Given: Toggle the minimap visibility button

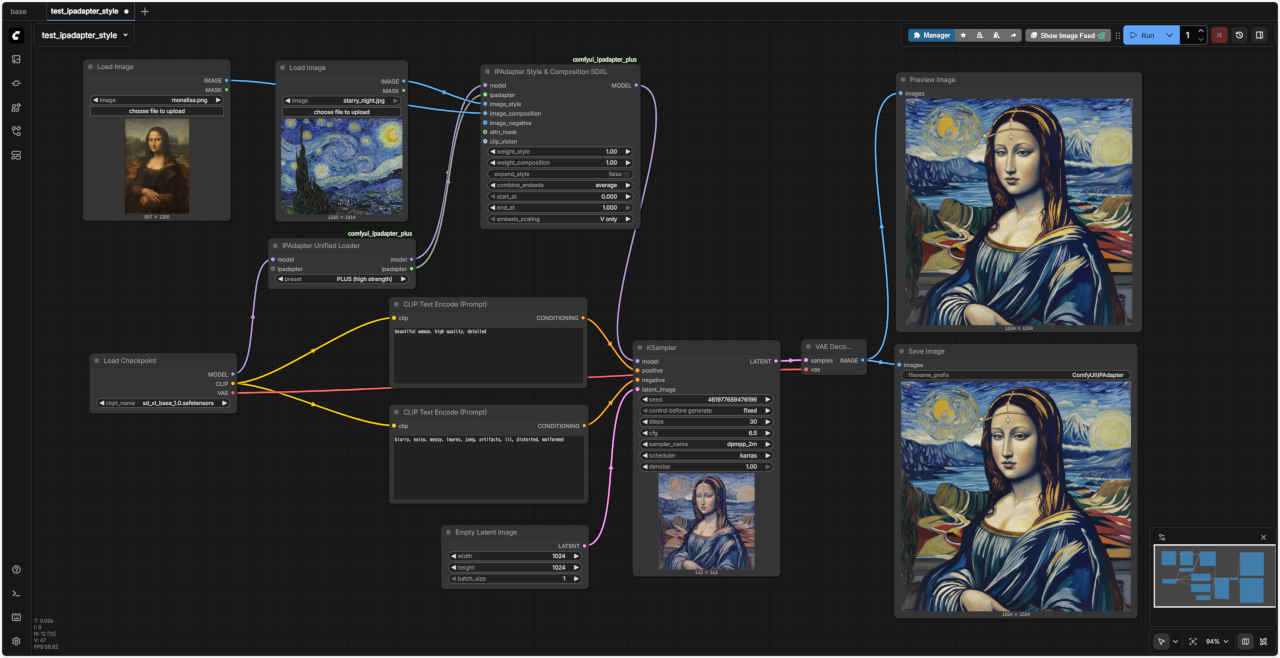Looking at the screenshot, I should [x=1245, y=641].
